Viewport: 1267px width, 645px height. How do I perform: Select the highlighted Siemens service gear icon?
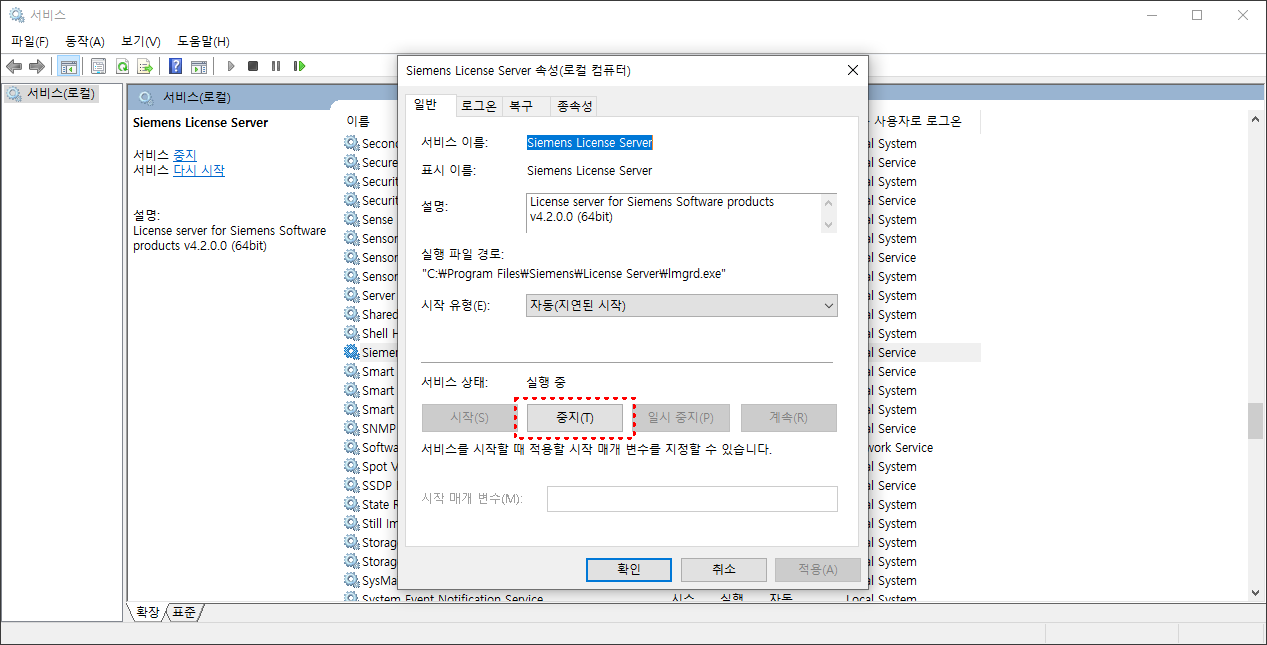[x=351, y=352]
